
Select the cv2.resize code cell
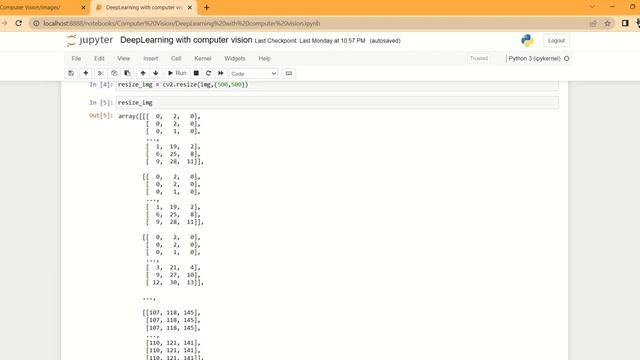337,85
